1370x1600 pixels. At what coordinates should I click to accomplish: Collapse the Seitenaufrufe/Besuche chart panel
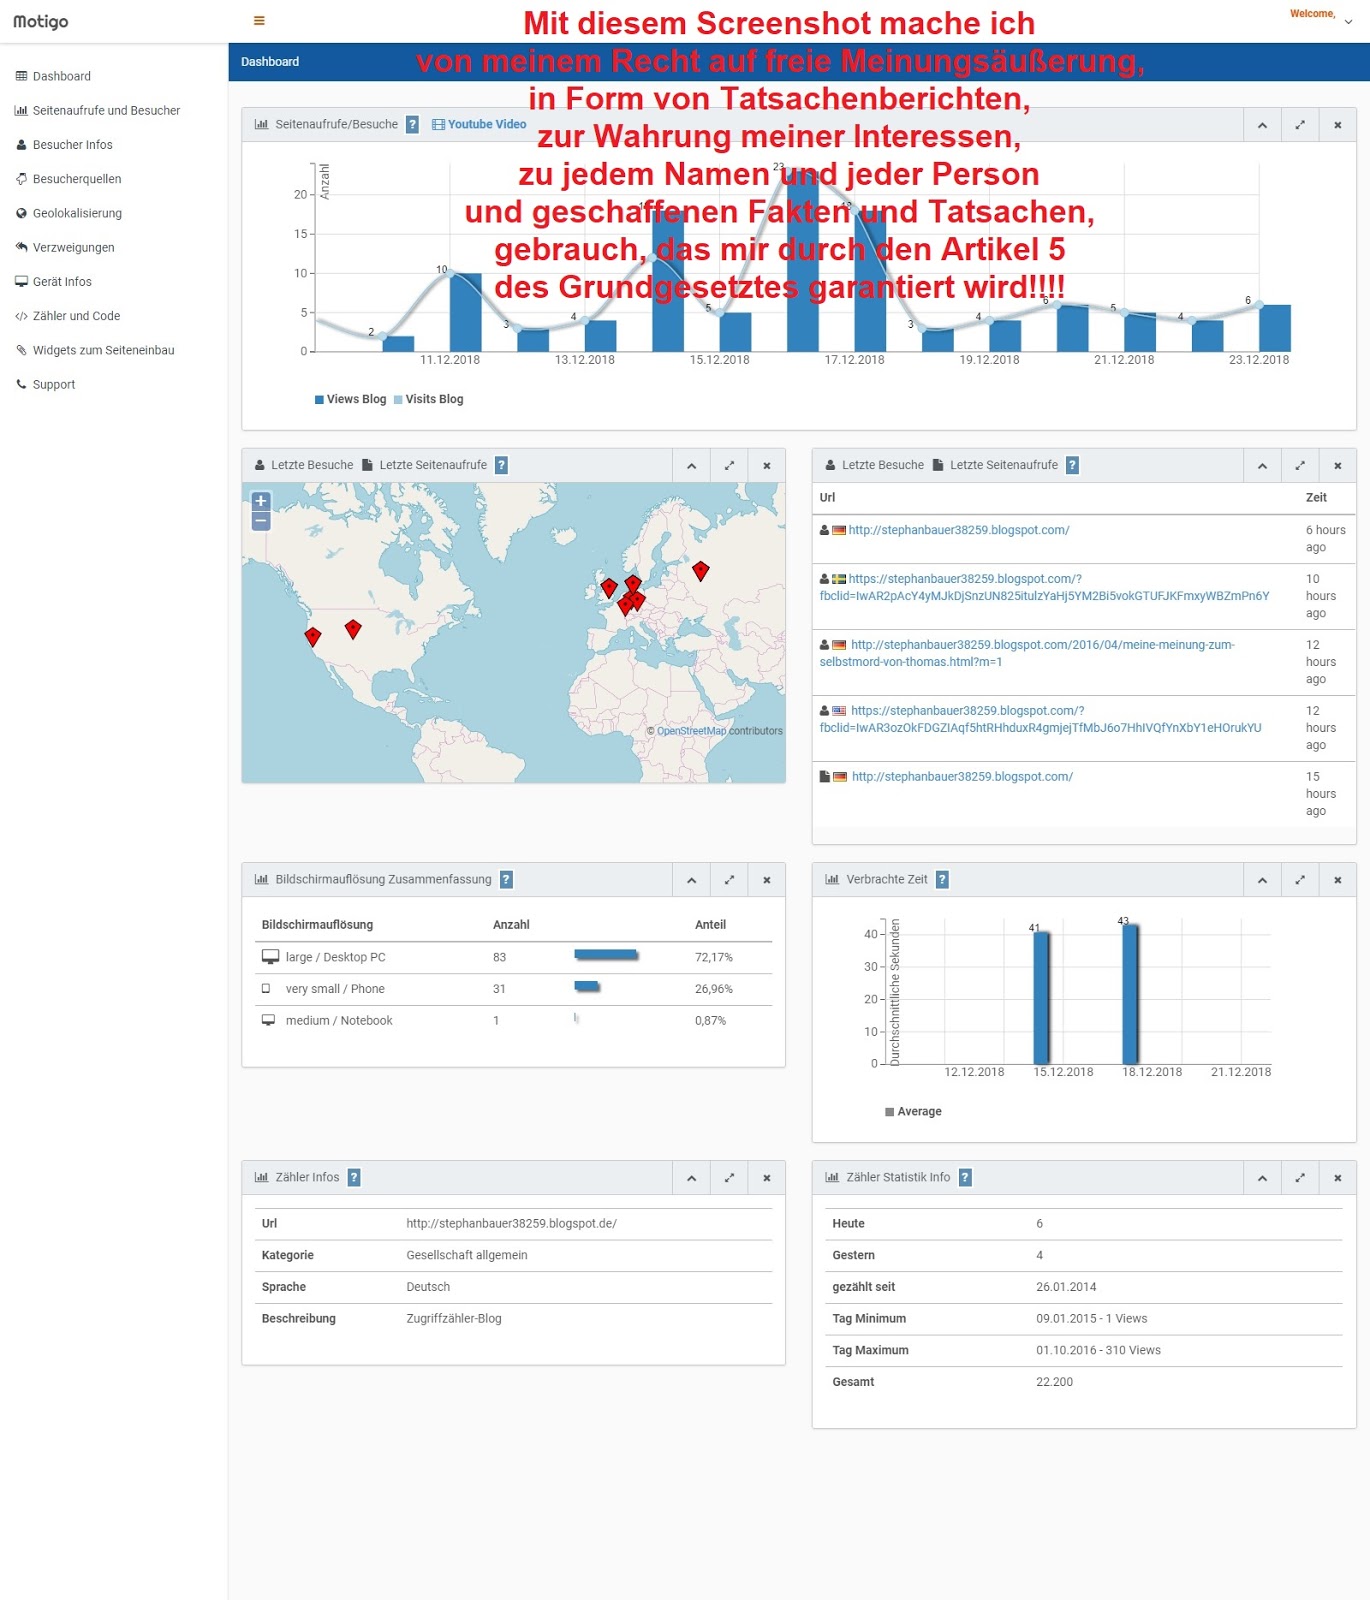[x=1262, y=125]
